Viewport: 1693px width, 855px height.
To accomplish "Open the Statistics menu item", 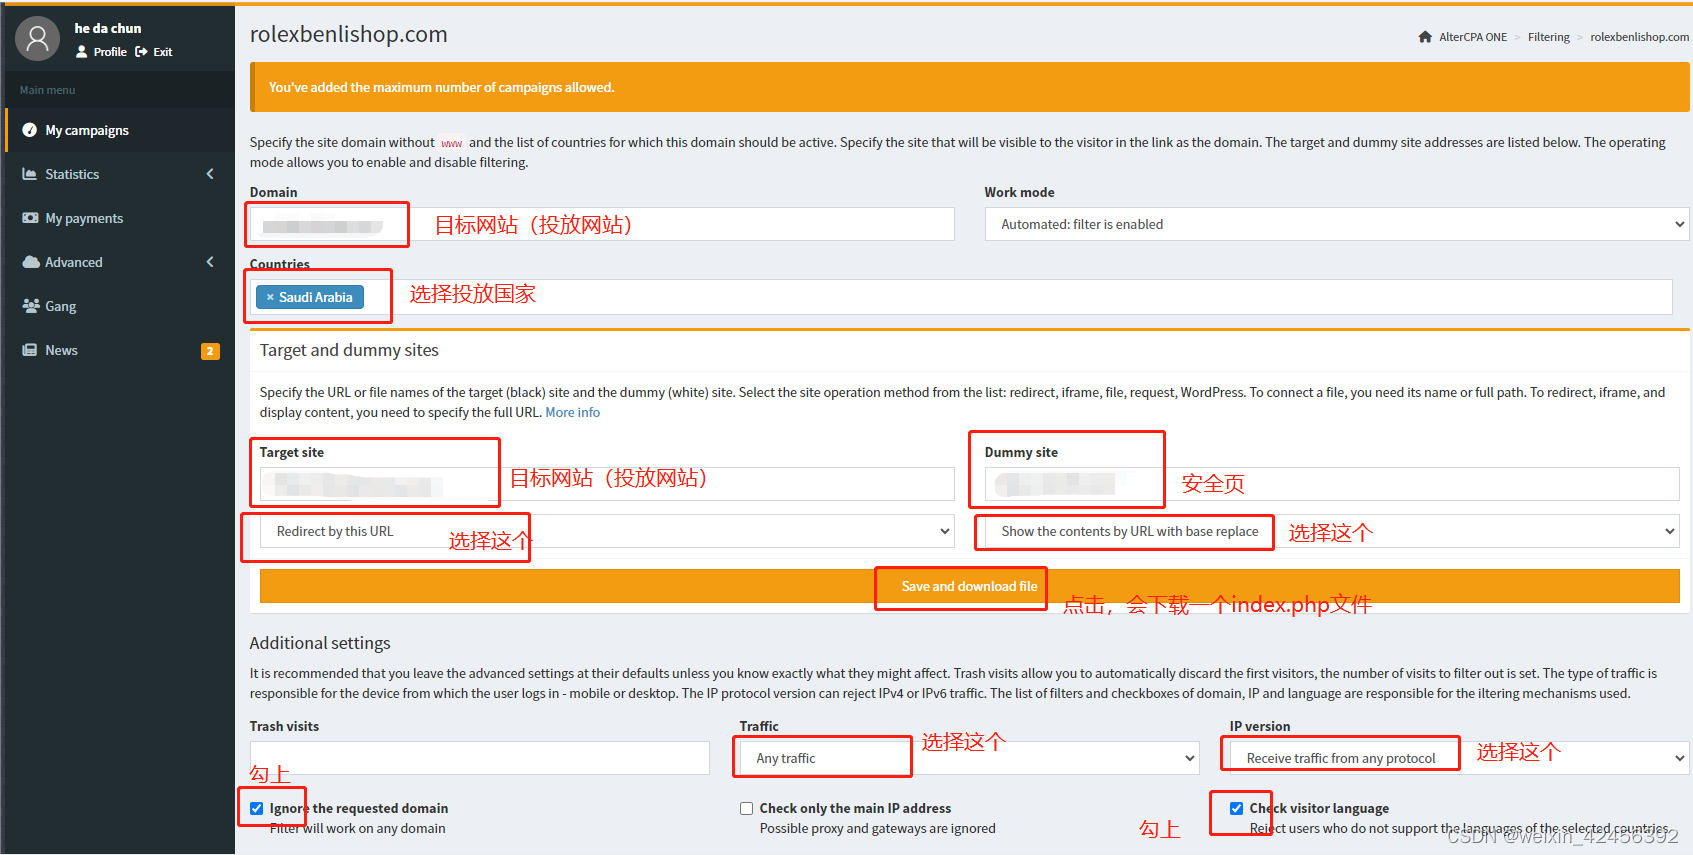I will (x=120, y=174).
